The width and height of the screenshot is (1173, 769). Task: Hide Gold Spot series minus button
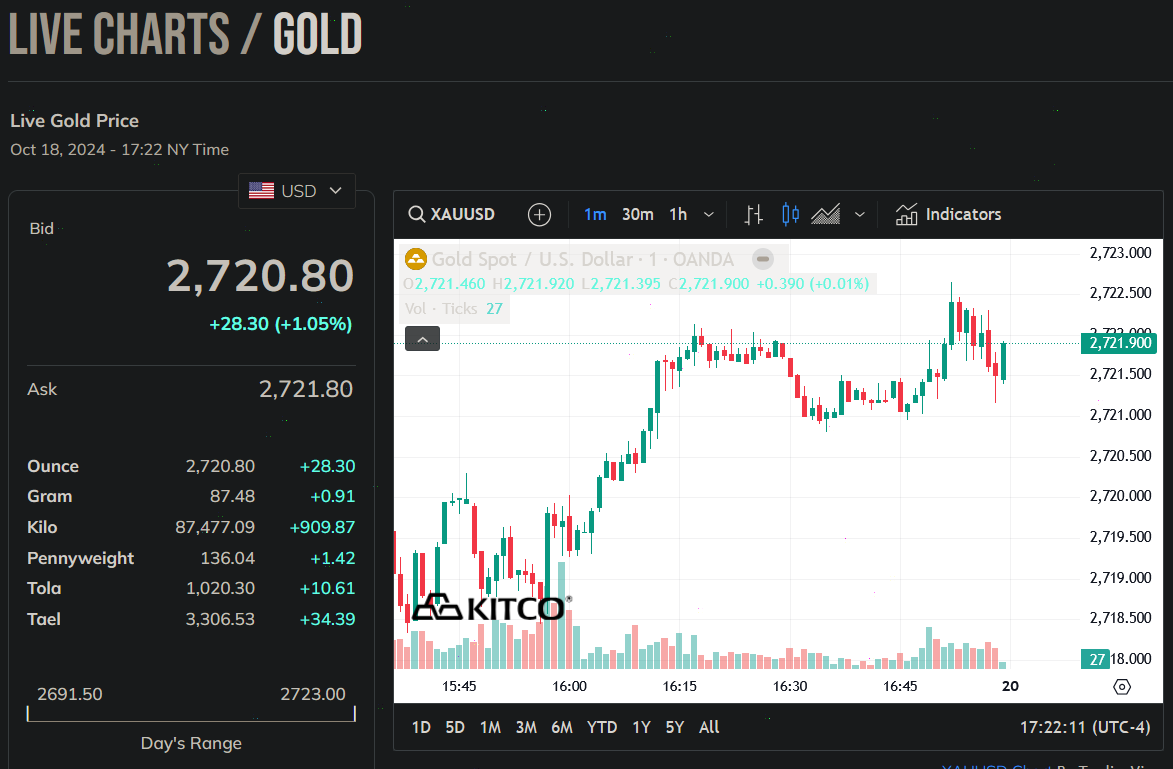[x=762, y=259]
